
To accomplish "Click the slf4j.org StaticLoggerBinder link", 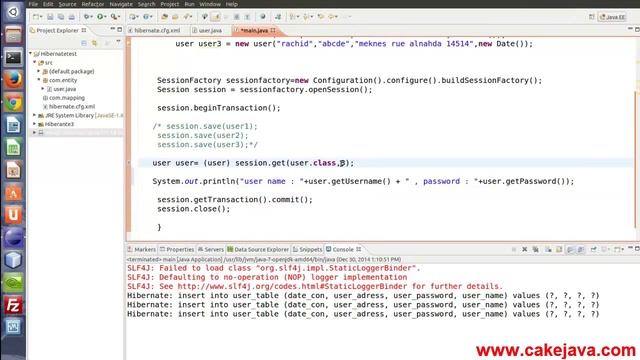I will pyautogui.click(x=292, y=286).
